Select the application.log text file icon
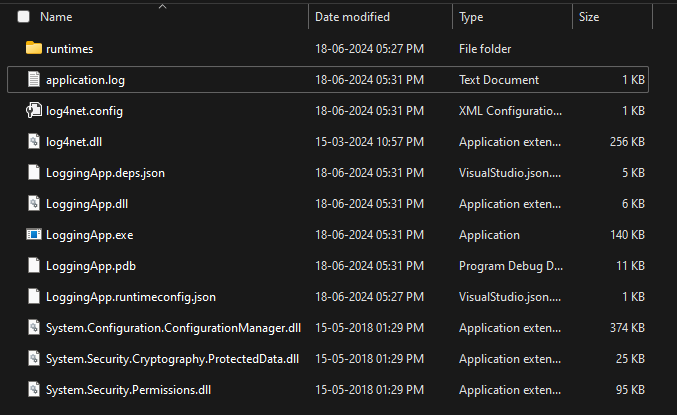Screen dimensions: 677x415 34,79
